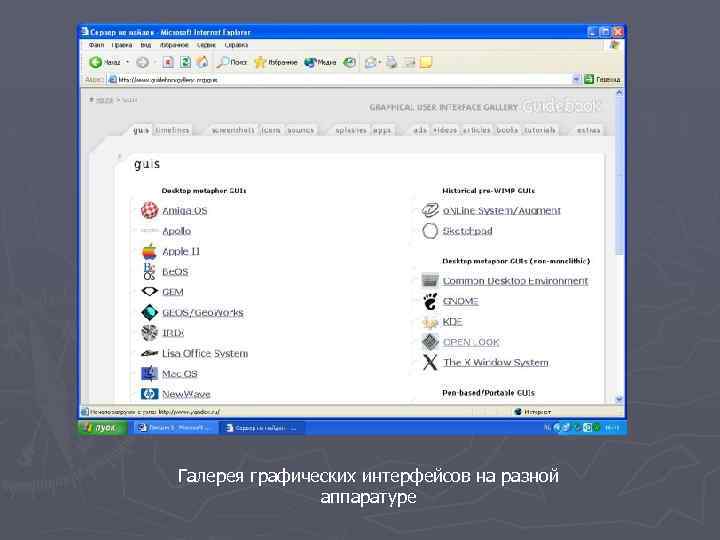
Task: Click the Print toolbar icon
Action: (391, 62)
